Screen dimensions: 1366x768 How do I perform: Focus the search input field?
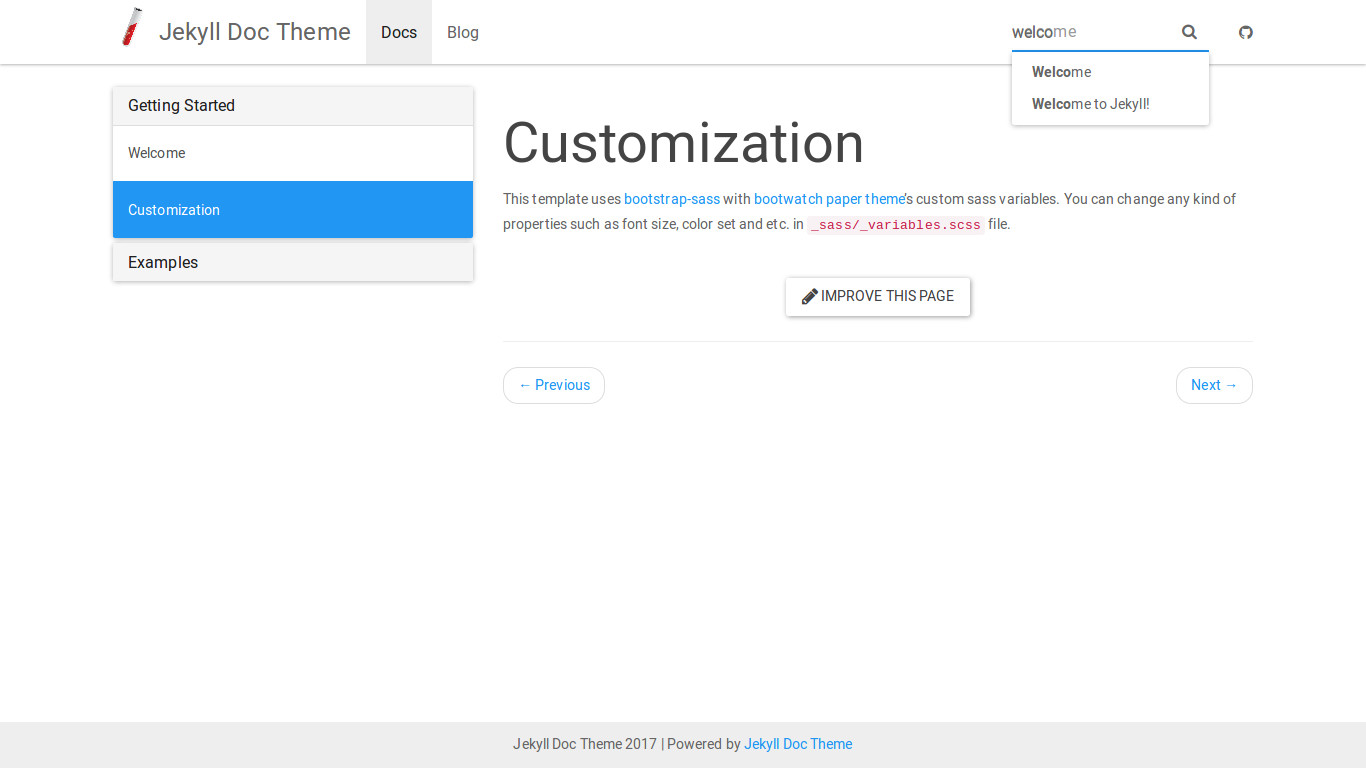pyautogui.click(x=1090, y=32)
